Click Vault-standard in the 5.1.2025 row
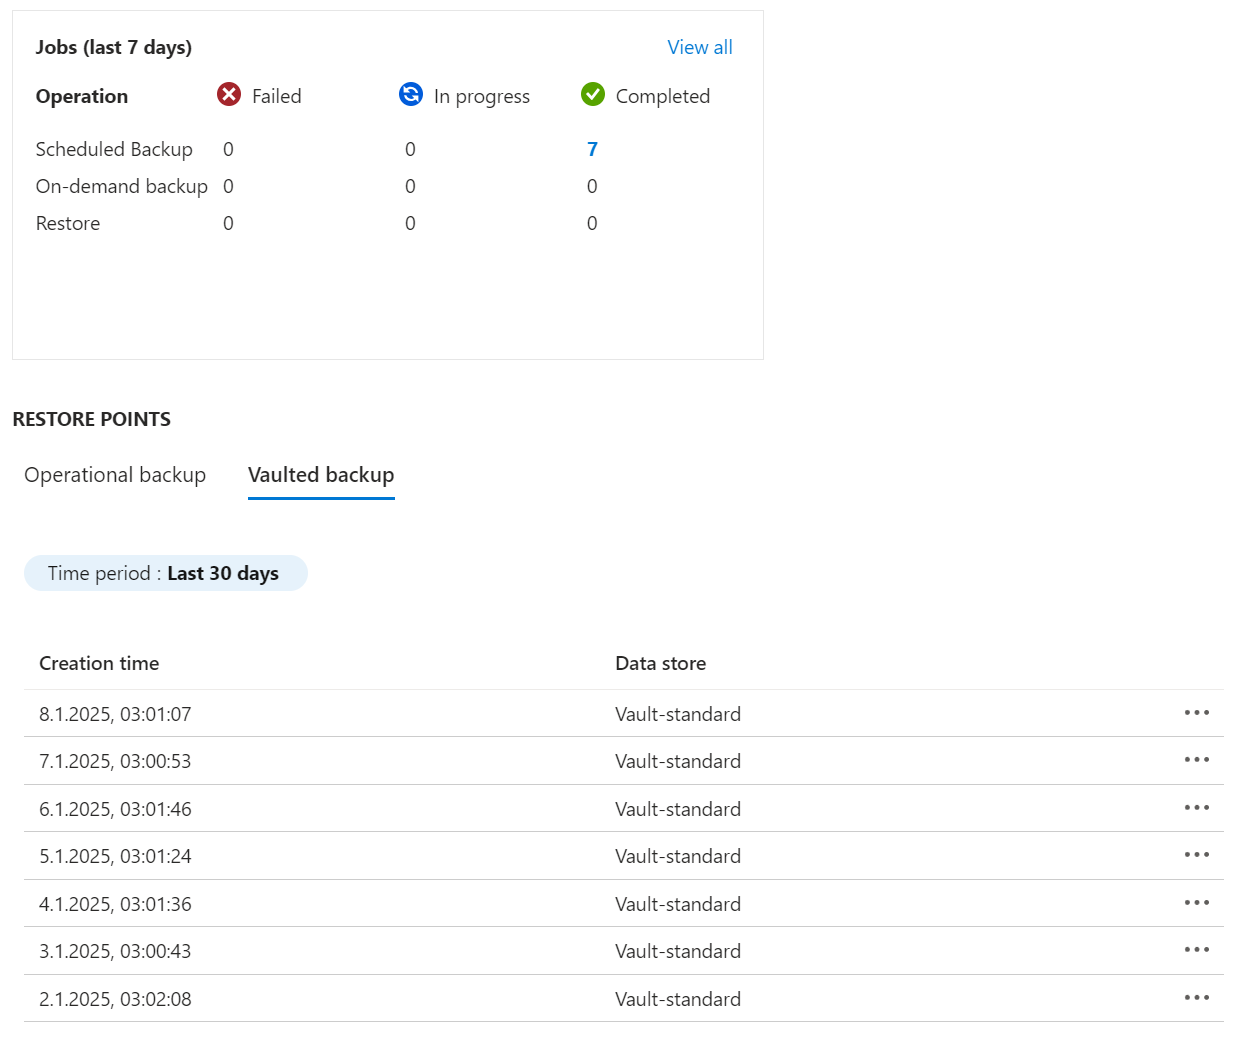This screenshot has width=1256, height=1041. click(677, 856)
